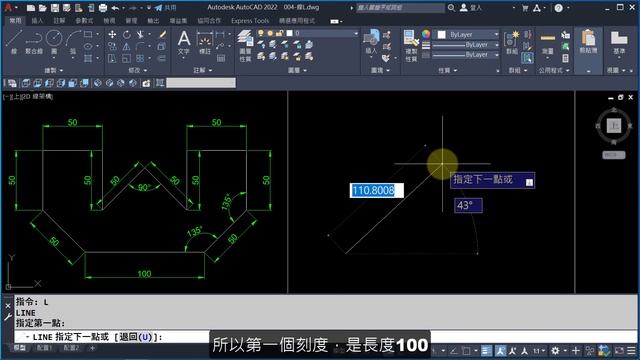640x360 pixels.
Task: Open the layer name dropdown list
Action: 356,33
